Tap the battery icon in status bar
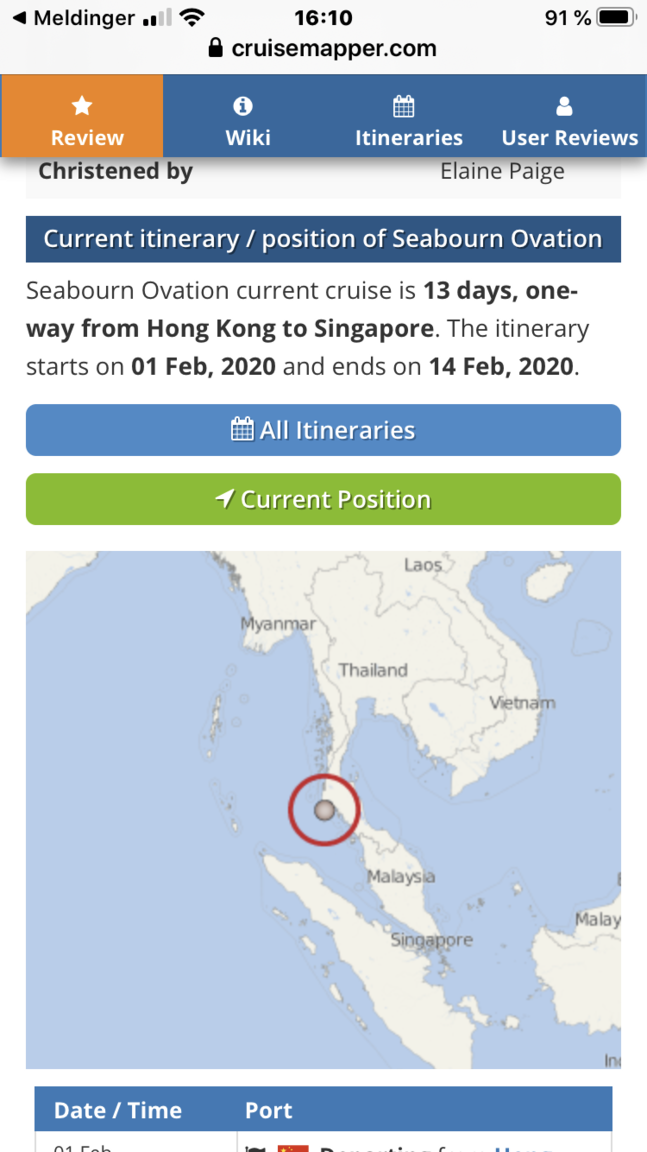647x1152 pixels. pyautogui.click(x=616, y=18)
